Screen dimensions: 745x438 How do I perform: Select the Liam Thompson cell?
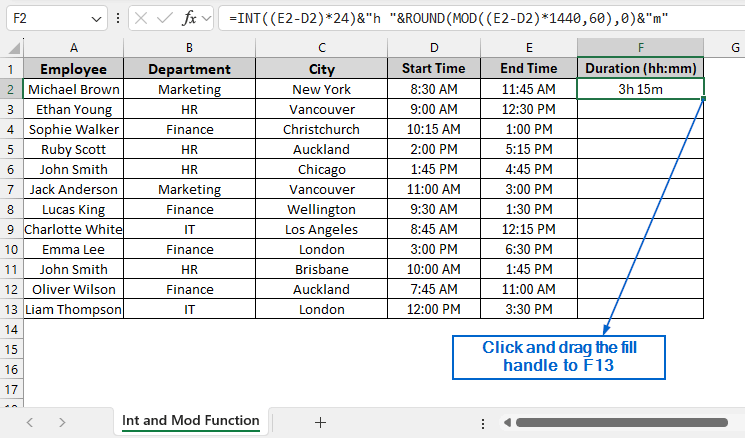coord(74,309)
